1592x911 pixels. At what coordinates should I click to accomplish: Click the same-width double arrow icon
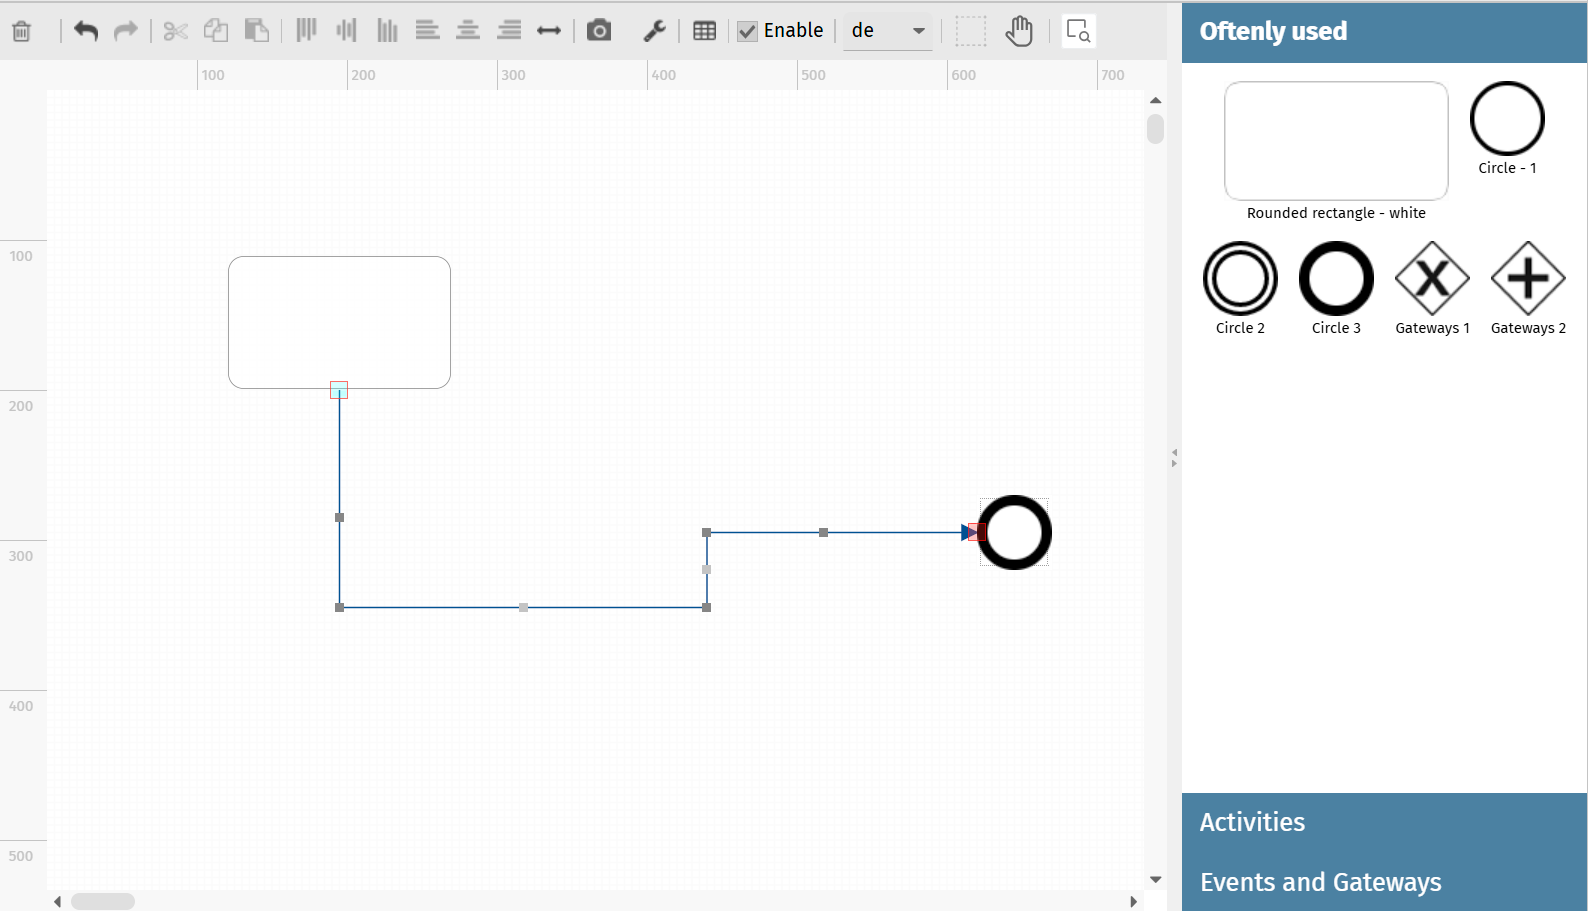point(549,31)
